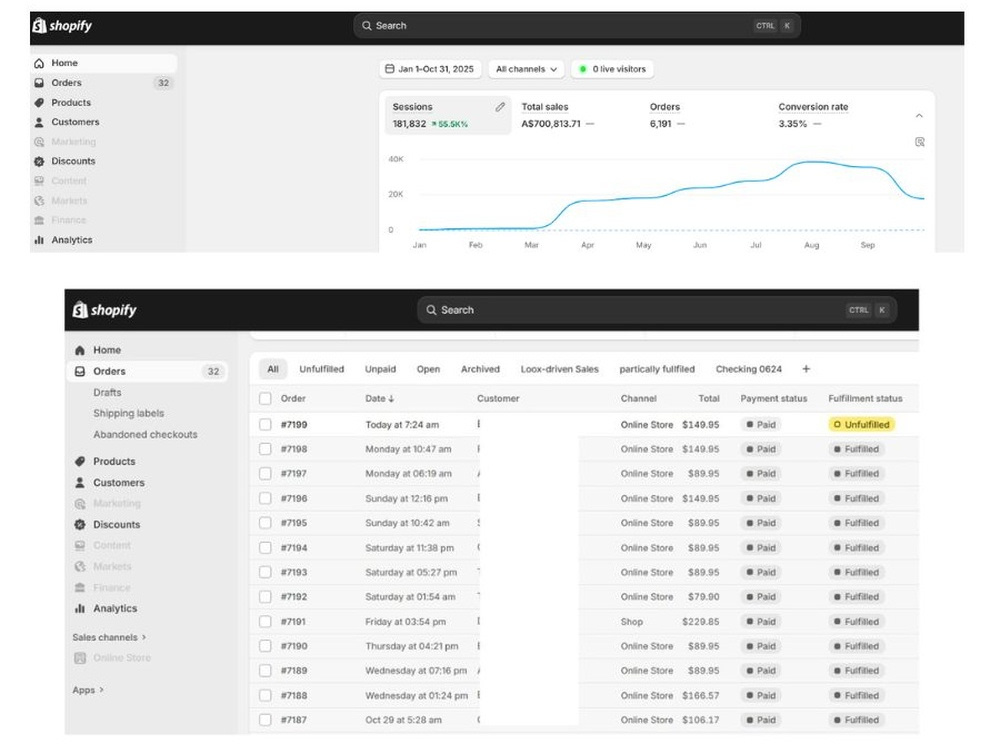Click the Marketing icon in the bottom window sidebar

pyautogui.click(x=80, y=504)
